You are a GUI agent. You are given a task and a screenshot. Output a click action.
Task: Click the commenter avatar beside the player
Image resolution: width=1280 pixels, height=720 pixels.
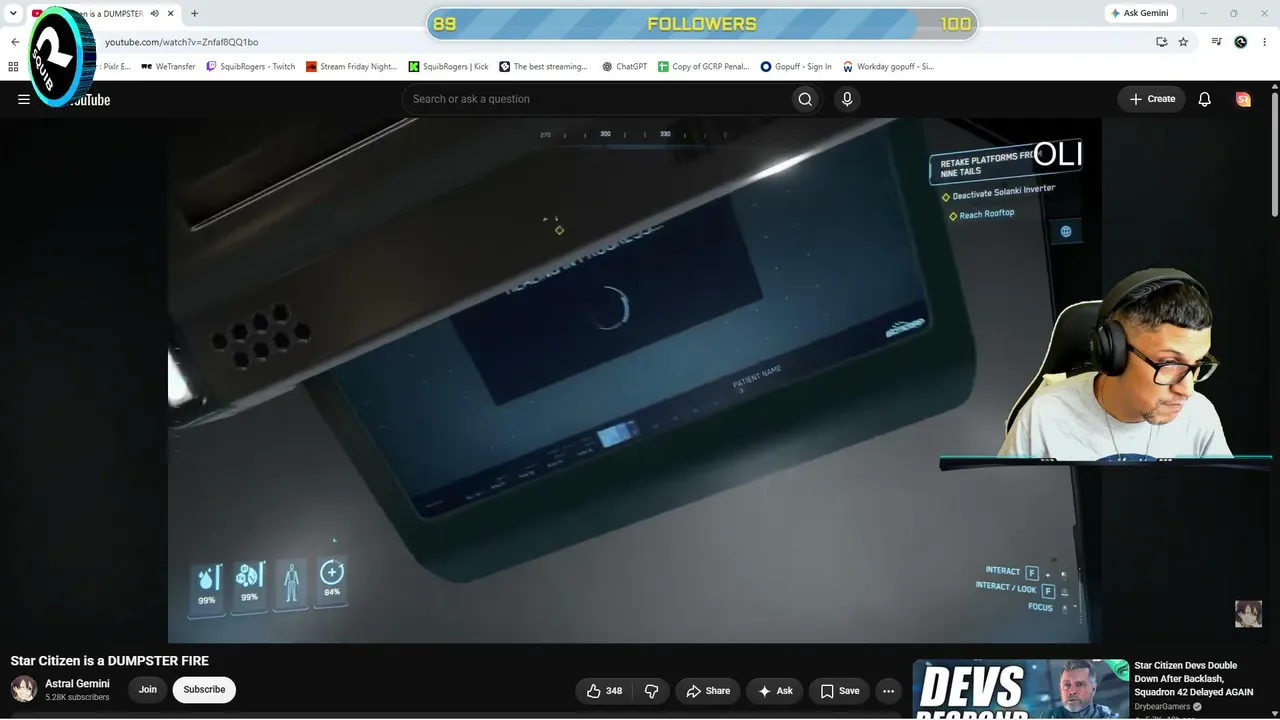click(x=1248, y=614)
